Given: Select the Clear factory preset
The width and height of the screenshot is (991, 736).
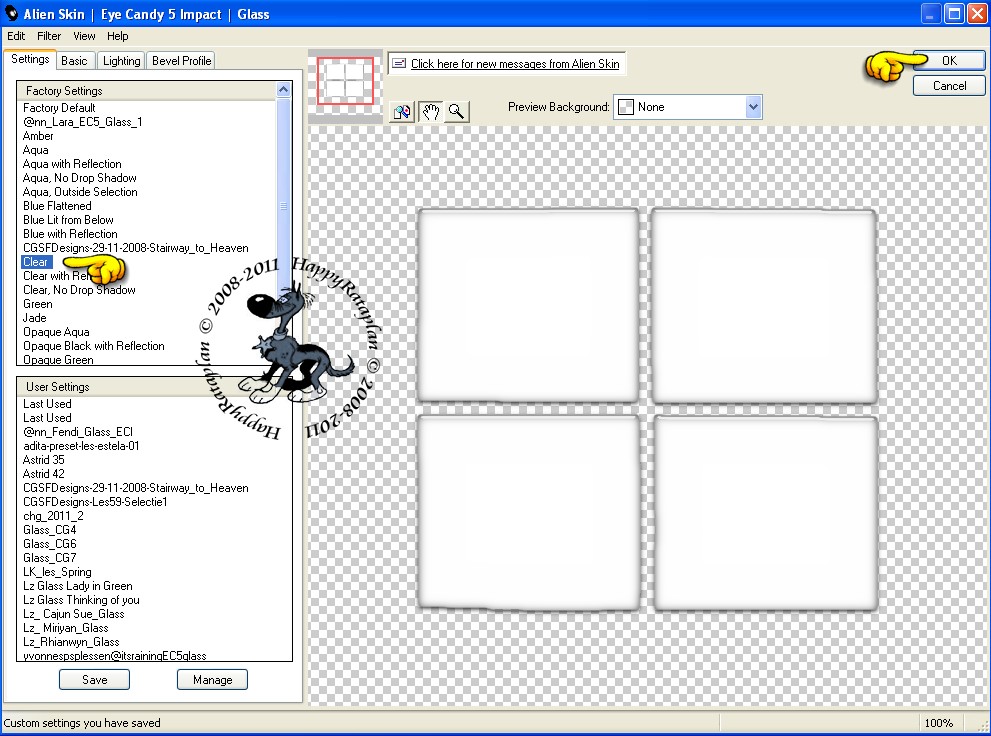Looking at the screenshot, I should click(35, 262).
